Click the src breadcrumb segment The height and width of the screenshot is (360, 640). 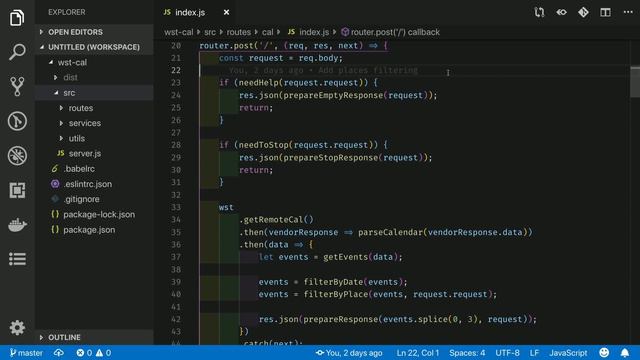click(210, 32)
